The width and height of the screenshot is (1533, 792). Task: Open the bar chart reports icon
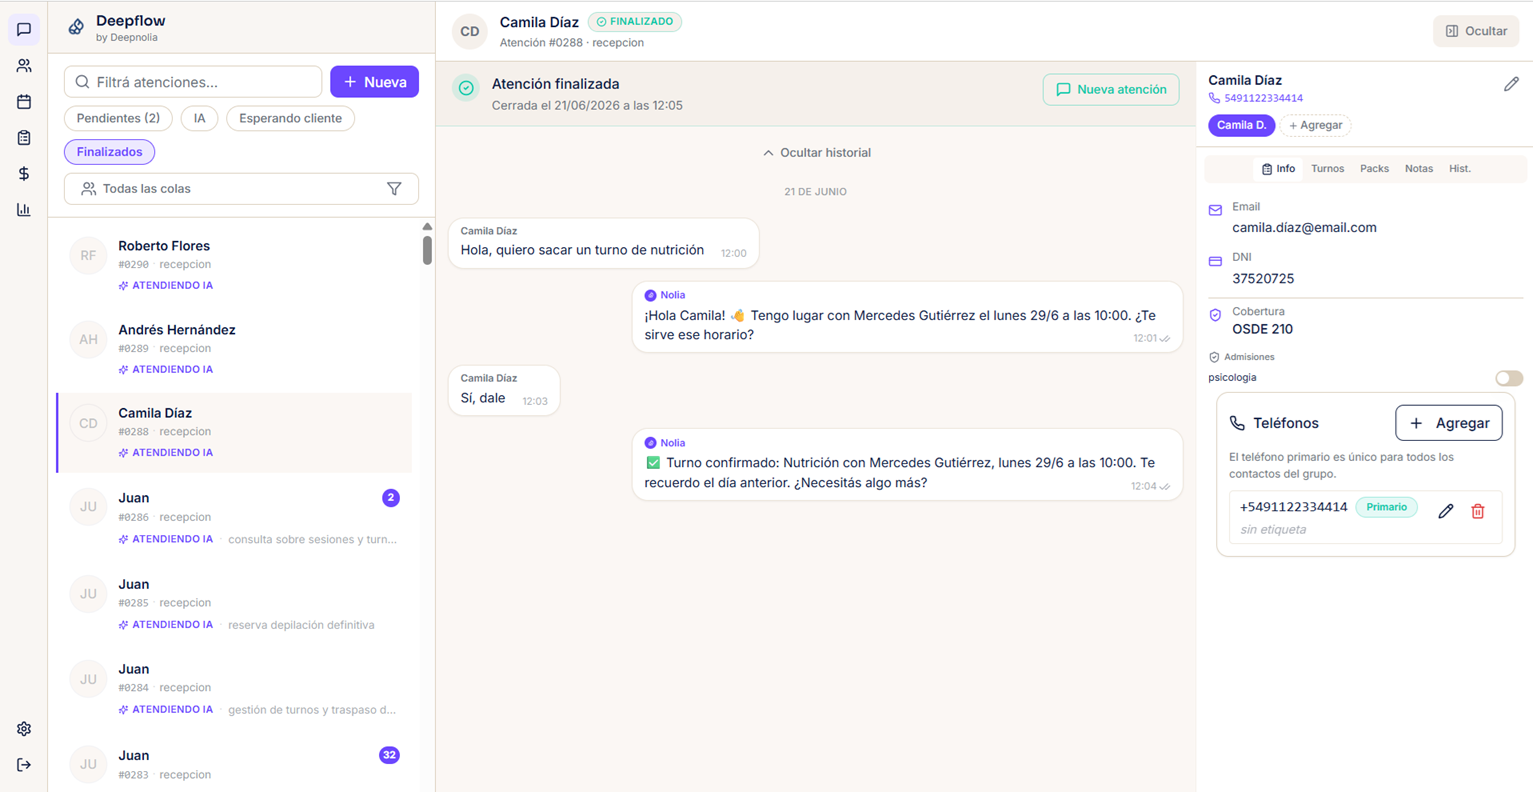[24, 210]
